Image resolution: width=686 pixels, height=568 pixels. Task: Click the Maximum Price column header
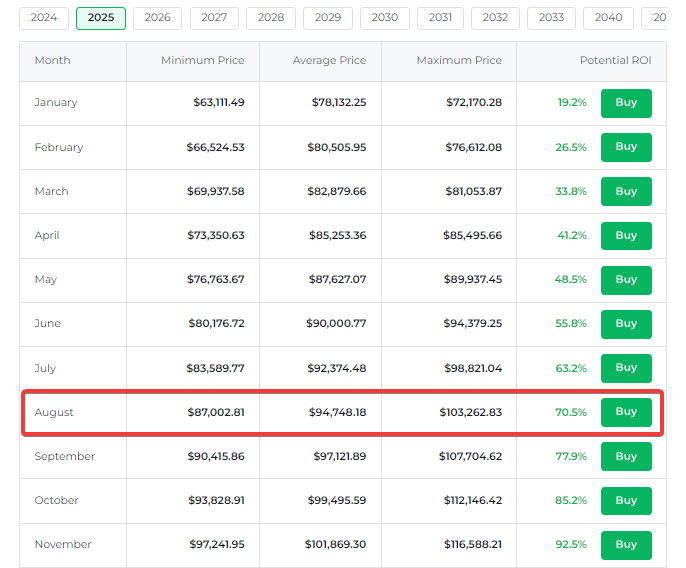point(459,61)
